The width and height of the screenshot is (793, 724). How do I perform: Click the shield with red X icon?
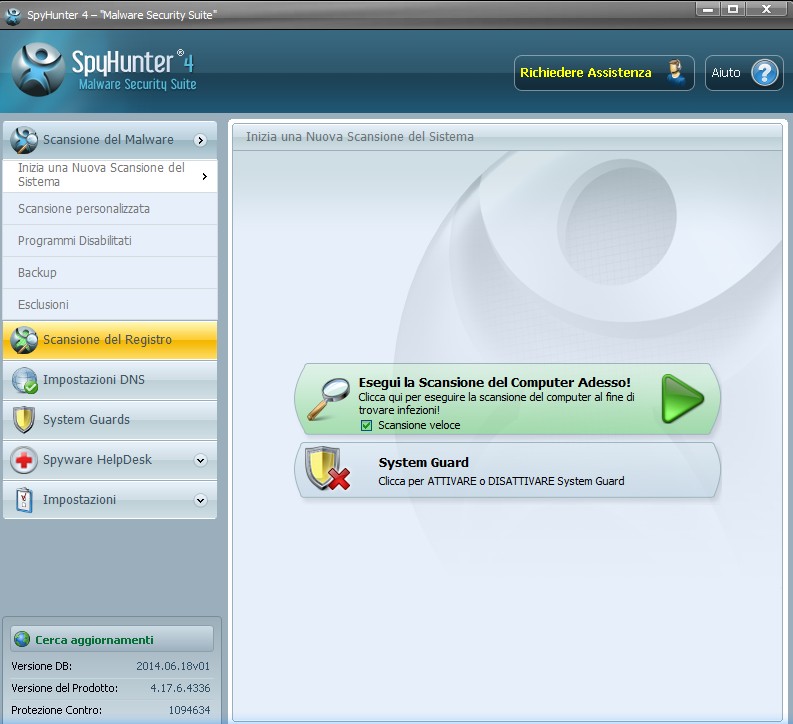click(327, 469)
